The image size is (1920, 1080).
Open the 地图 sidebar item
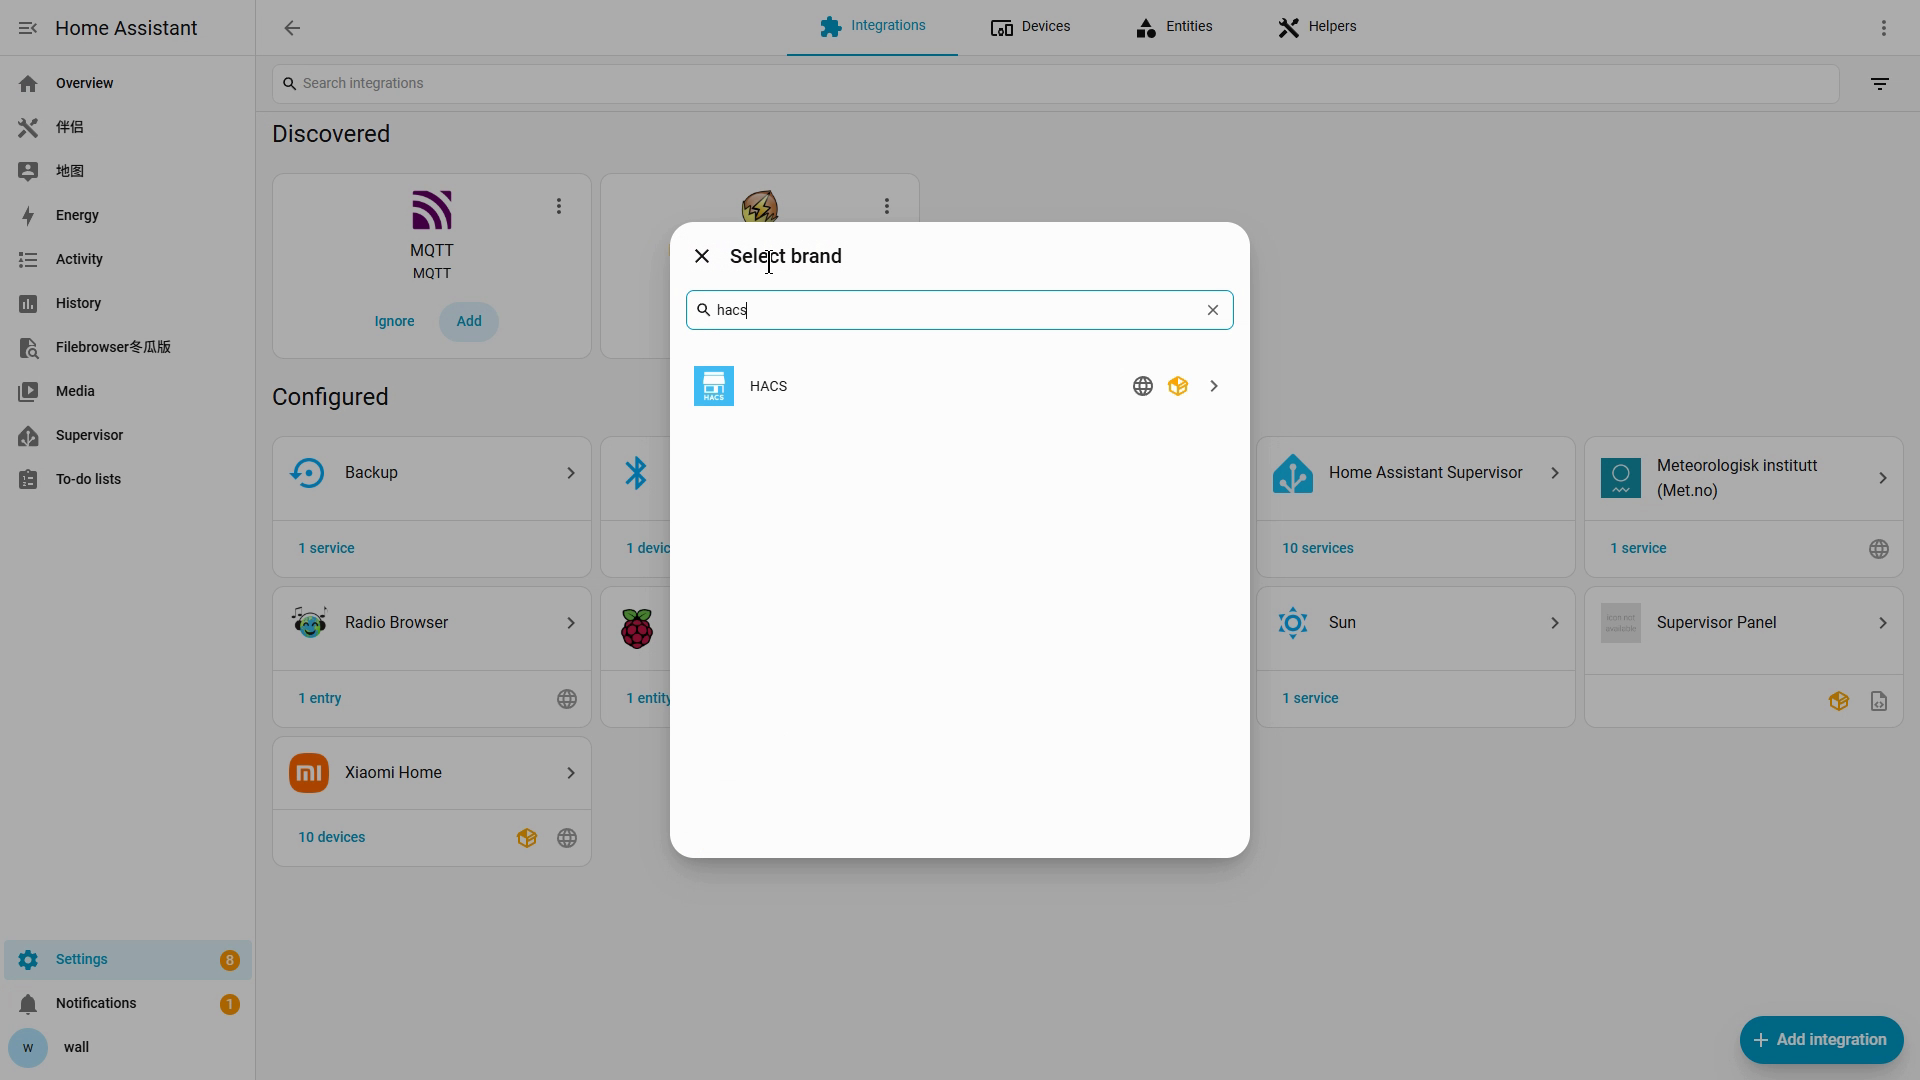tap(128, 171)
